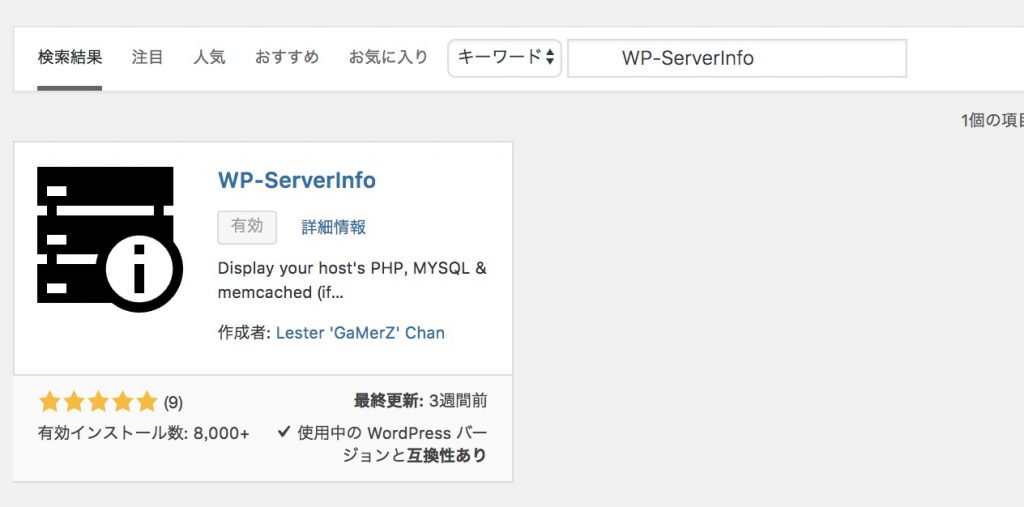Screen dimensions: 1024x507
Task: Click the 有効 button
Action: point(247,227)
